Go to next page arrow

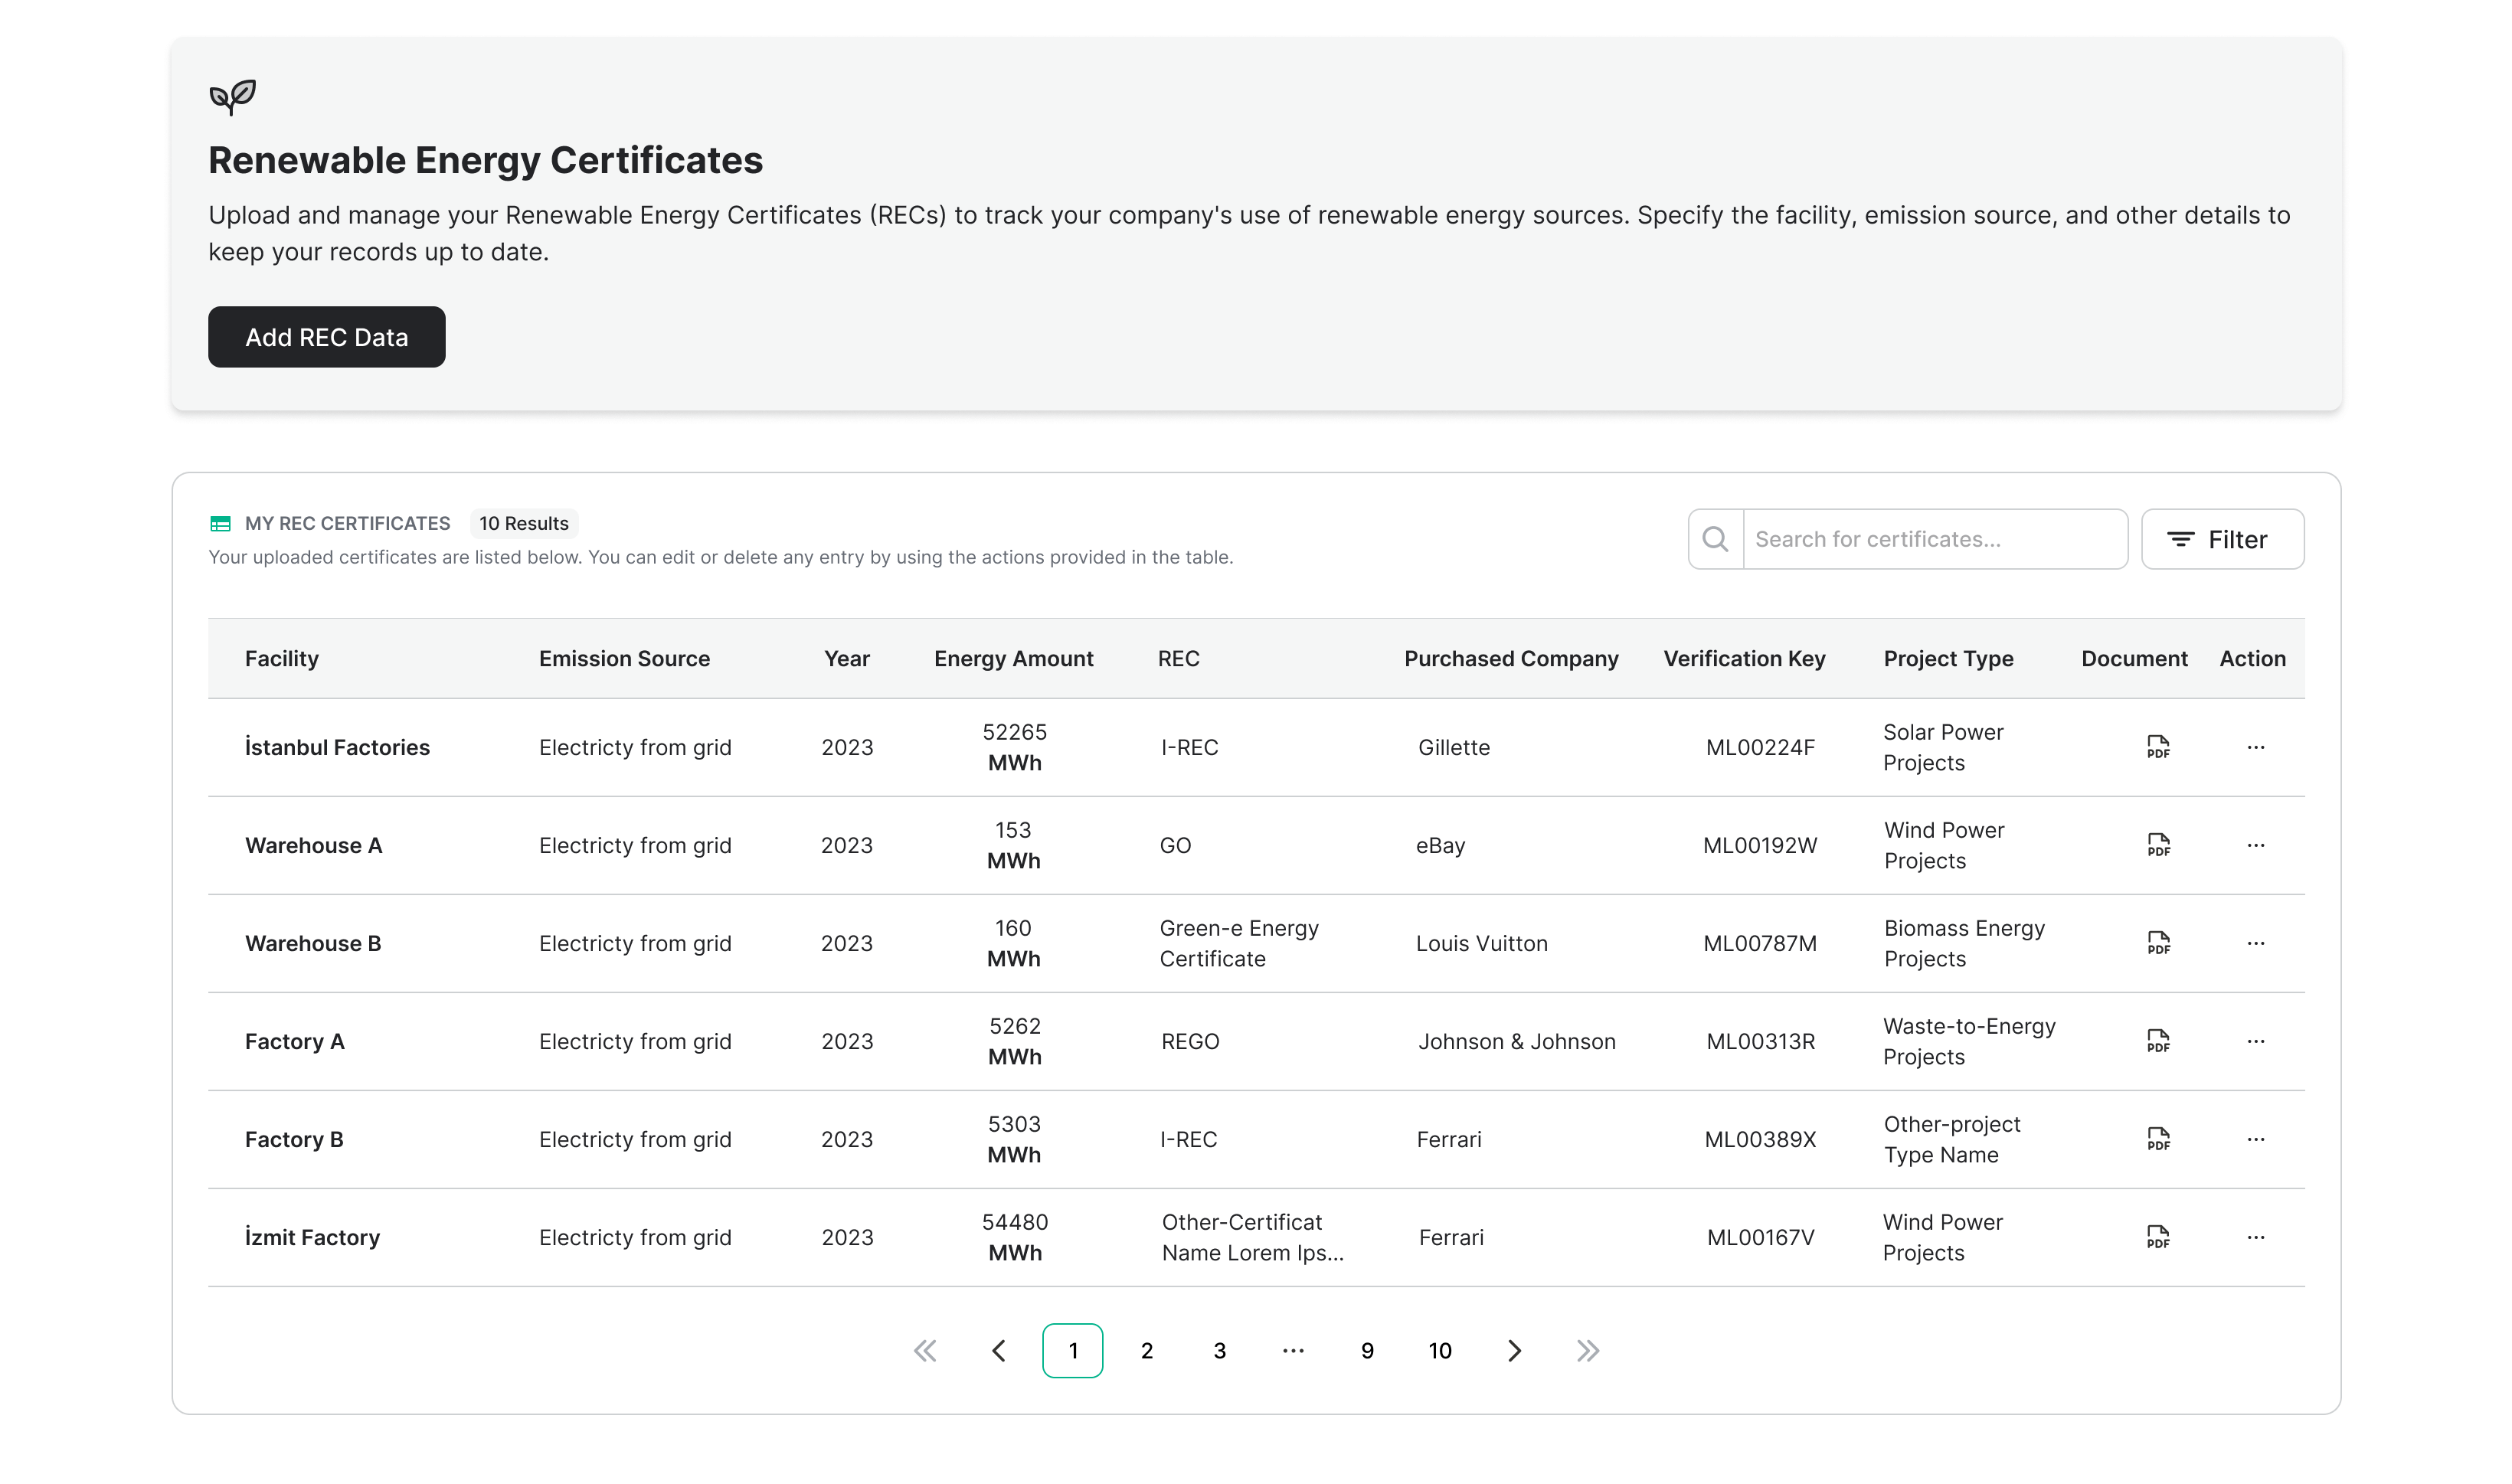point(1514,1351)
